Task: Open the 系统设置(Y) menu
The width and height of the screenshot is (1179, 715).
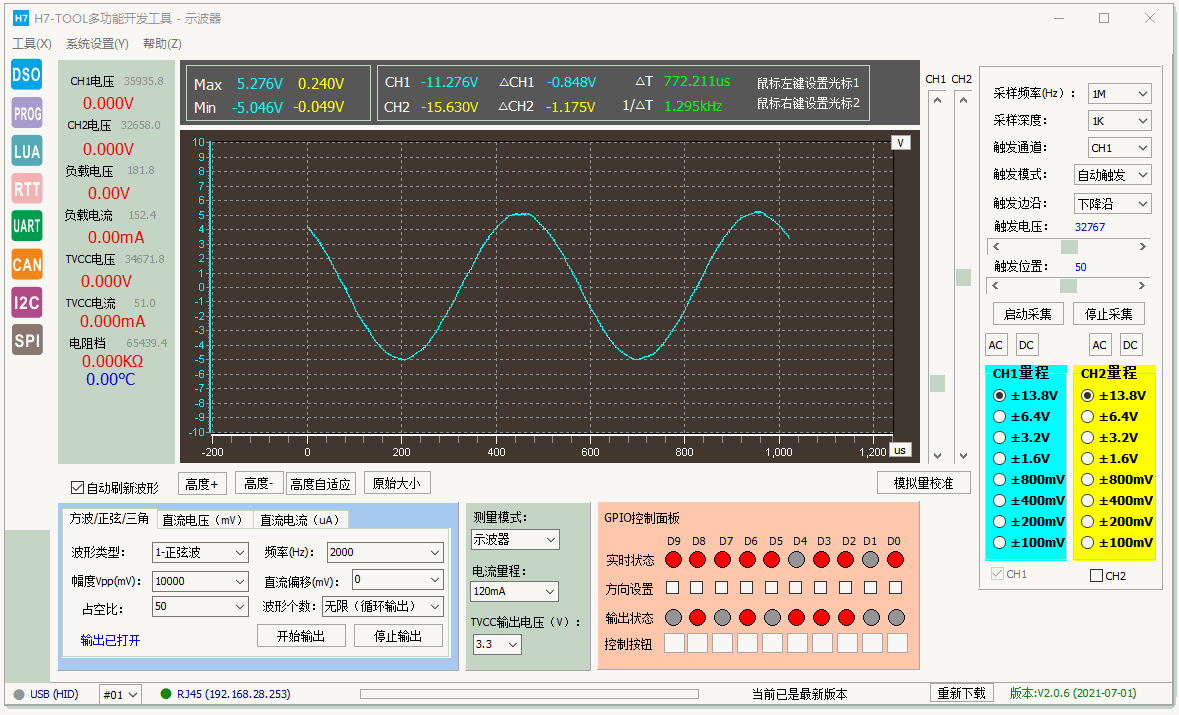Action: (97, 44)
